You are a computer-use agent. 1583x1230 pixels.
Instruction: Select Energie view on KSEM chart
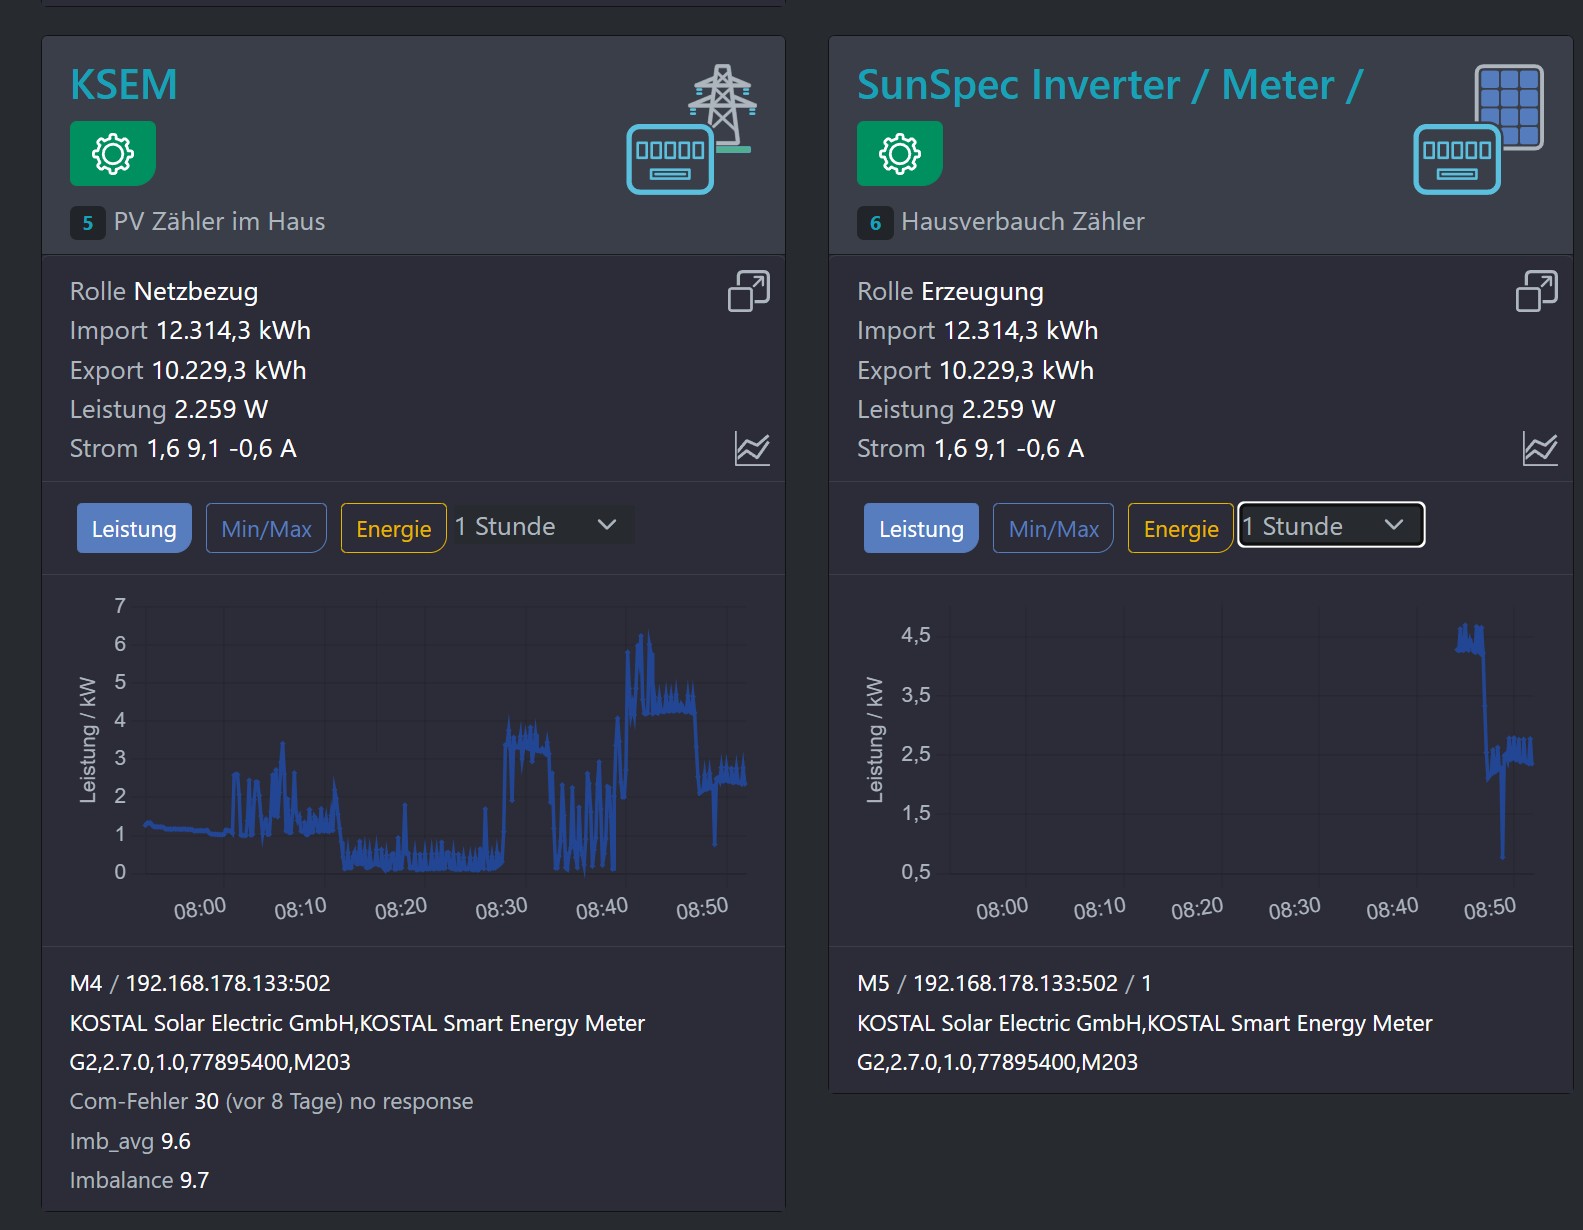[393, 528]
